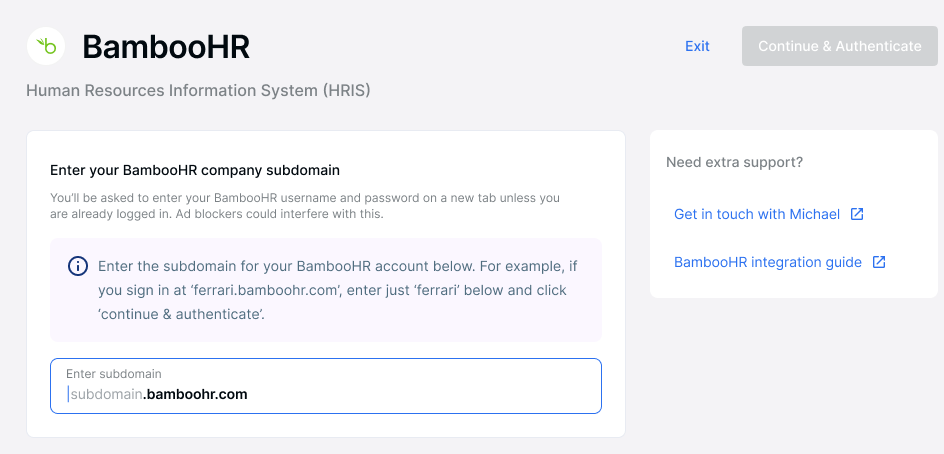Click the BambooHR title heading
944x454 pixels.
(166, 46)
